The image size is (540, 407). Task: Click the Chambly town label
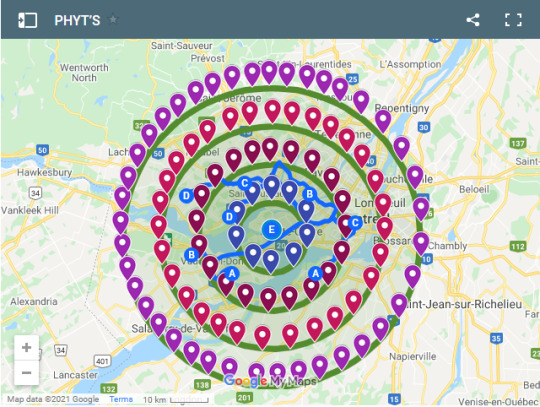pyautogui.click(x=448, y=246)
